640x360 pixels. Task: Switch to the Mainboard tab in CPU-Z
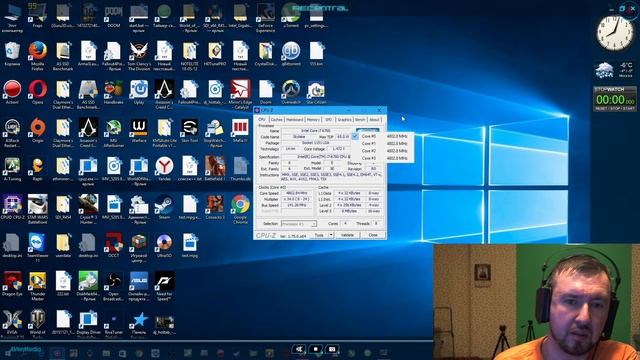point(294,120)
